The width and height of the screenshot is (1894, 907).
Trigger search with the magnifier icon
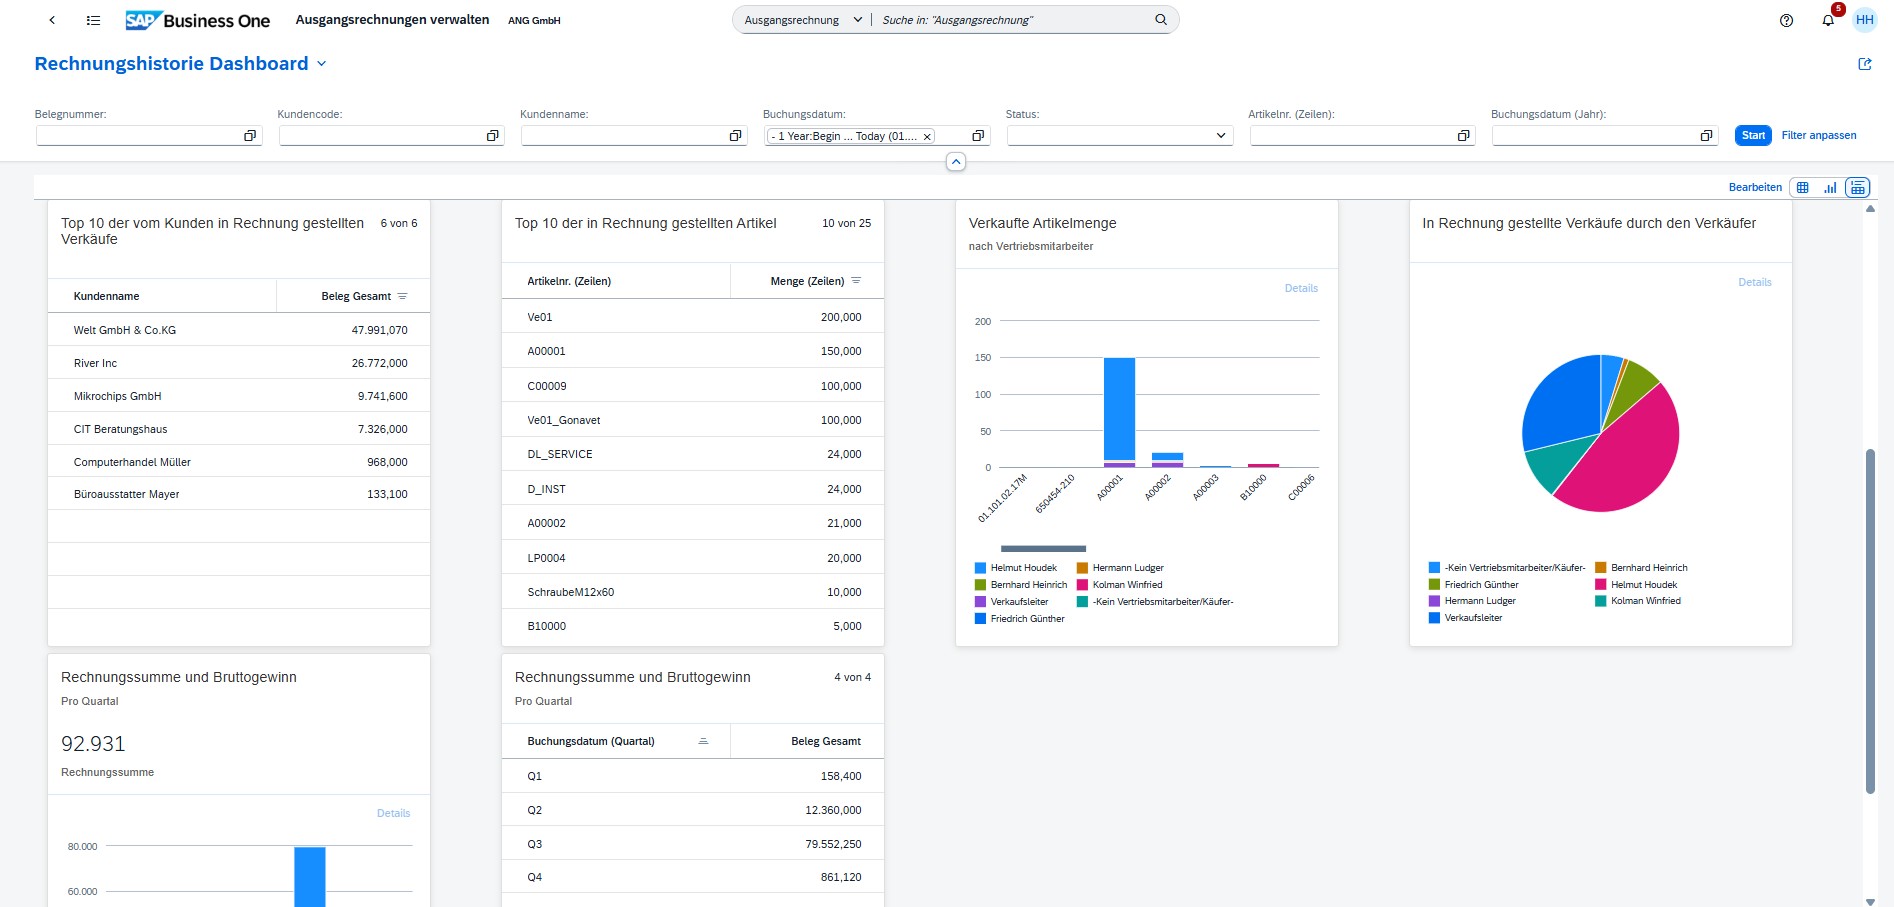1160,19
